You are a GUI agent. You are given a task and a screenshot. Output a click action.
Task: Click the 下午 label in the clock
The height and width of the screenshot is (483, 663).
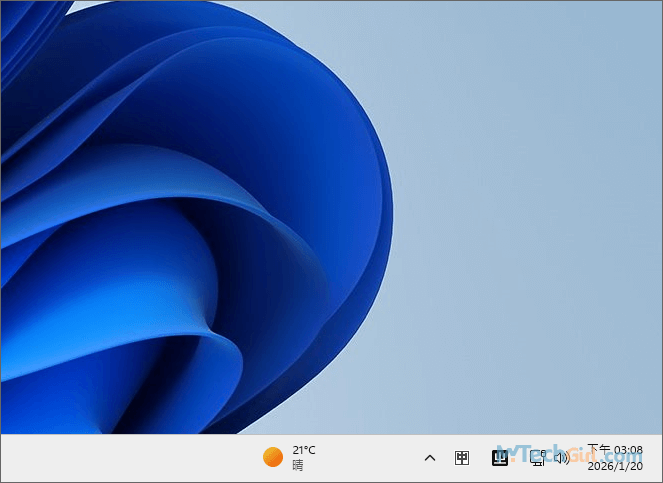[x=598, y=450]
